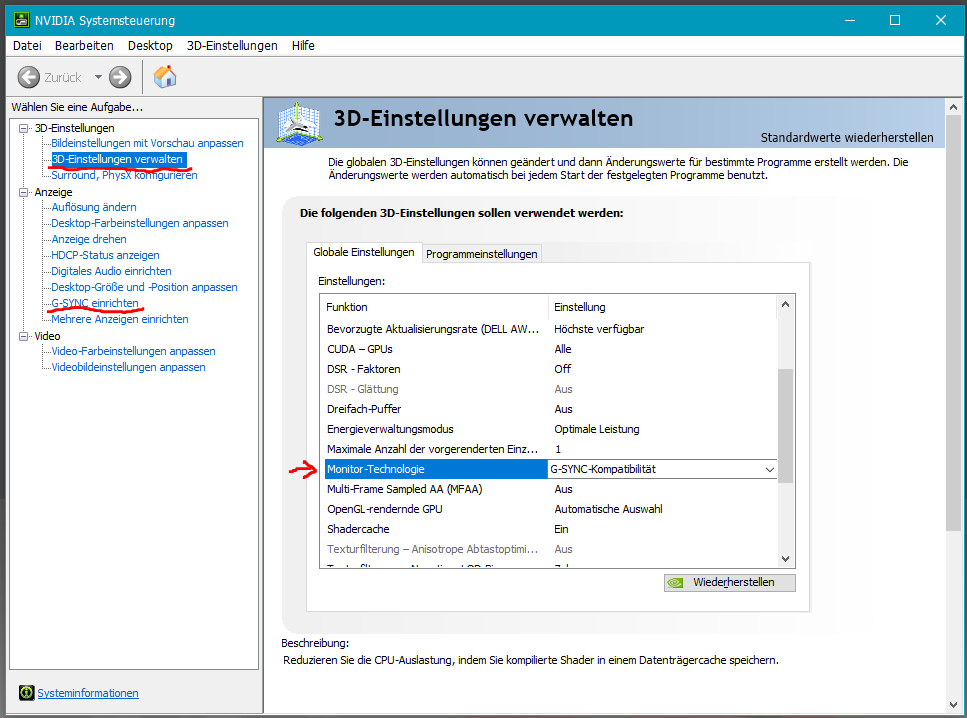Click the settings list scrollbar thumb

(x=785, y=426)
